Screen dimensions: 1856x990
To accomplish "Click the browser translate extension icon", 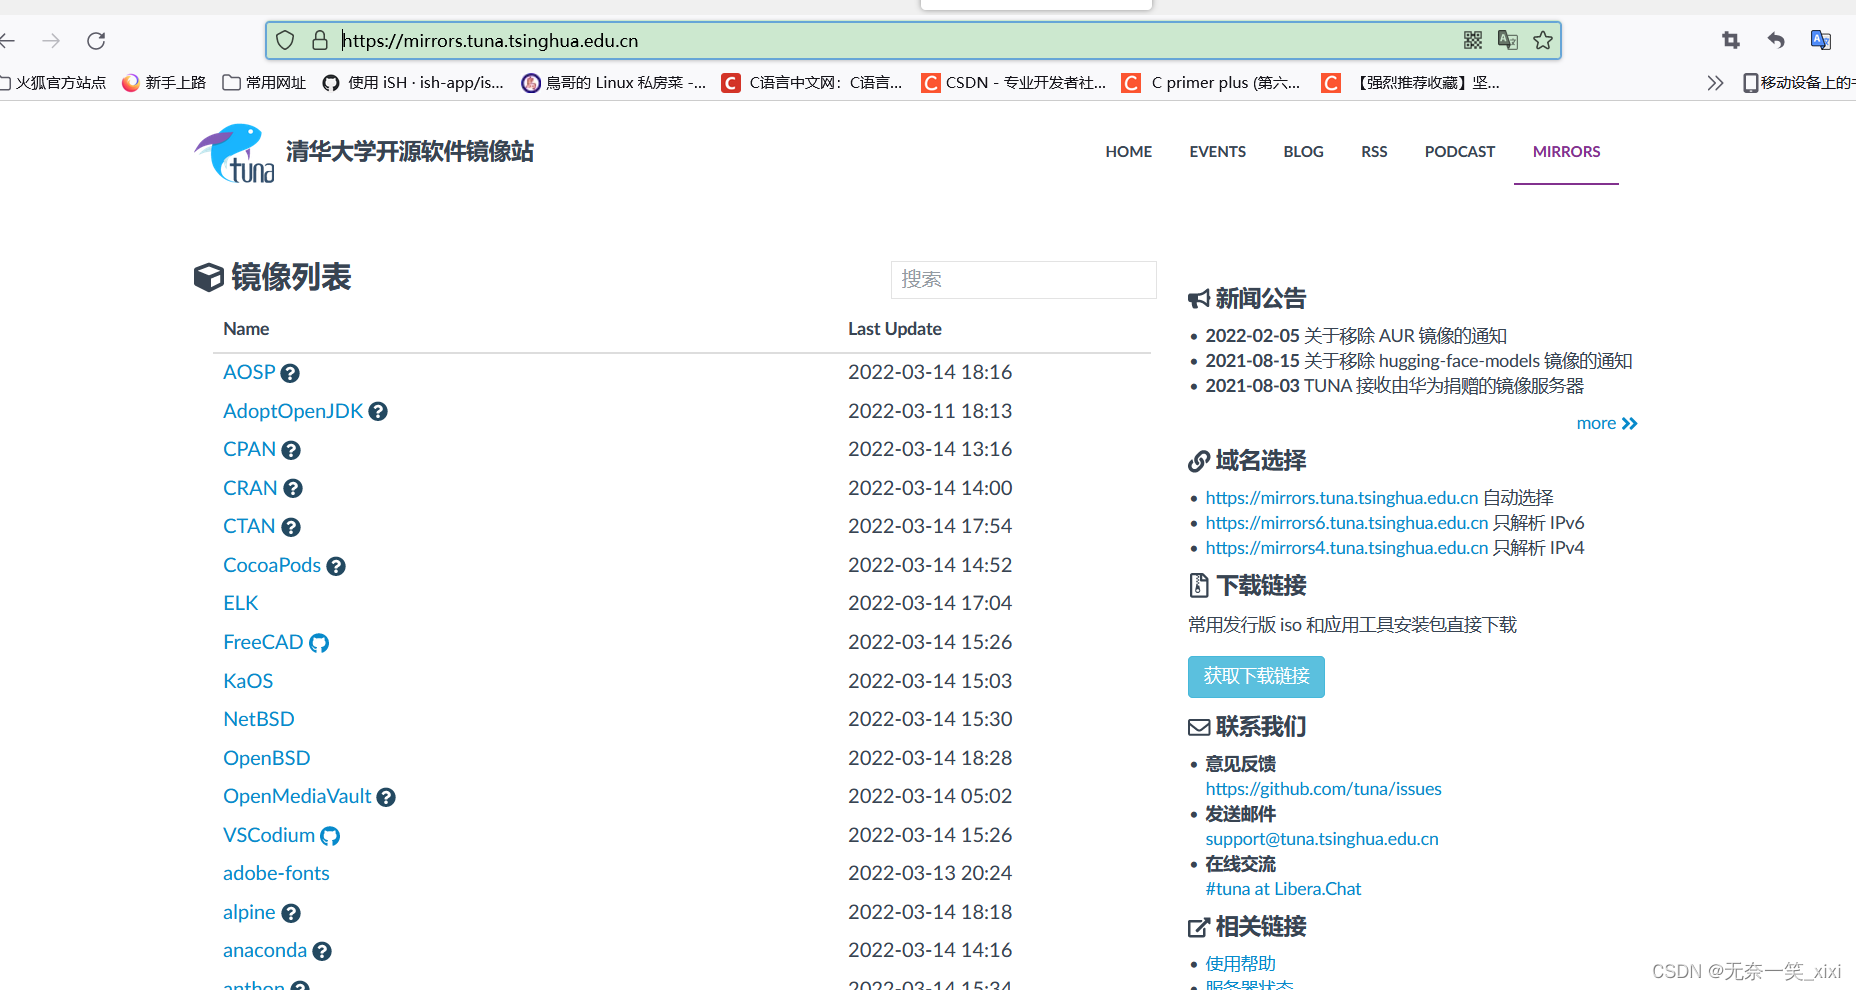I will 1821,40.
